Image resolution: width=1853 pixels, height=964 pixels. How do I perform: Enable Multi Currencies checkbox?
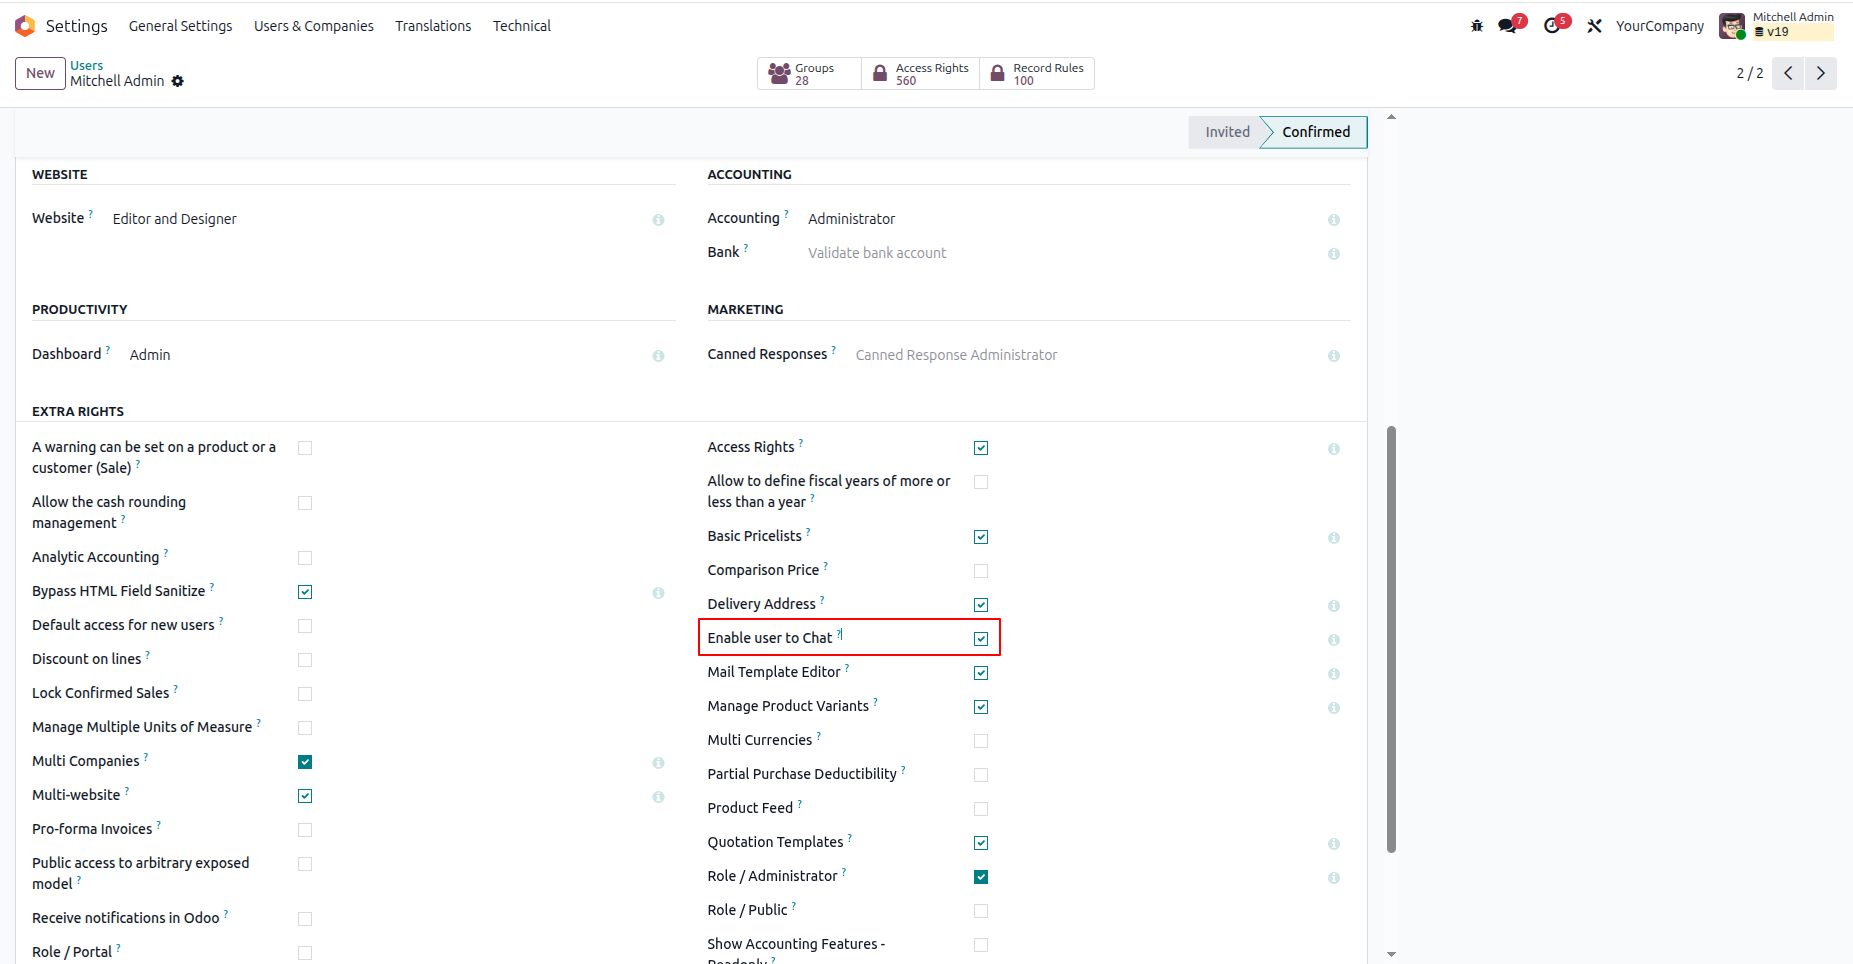coord(981,741)
